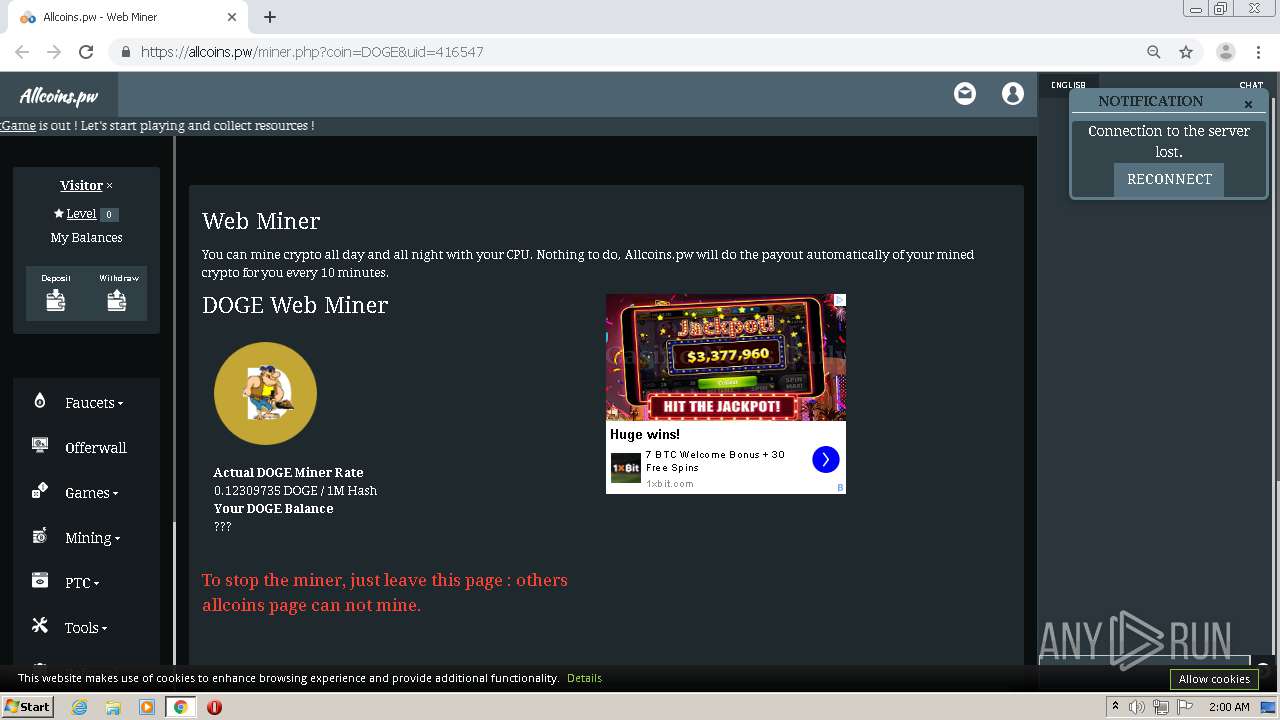Click the Windows Start button
The image size is (1280, 720).
tap(27, 707)
